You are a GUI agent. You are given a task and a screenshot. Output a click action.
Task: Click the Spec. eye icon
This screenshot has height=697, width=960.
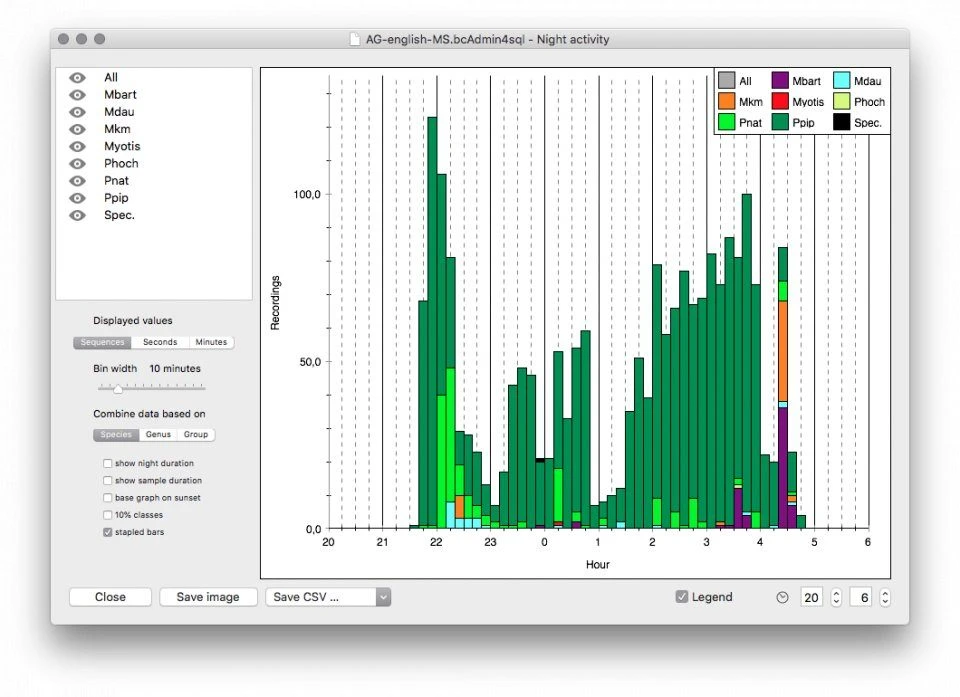click(77, 215)
